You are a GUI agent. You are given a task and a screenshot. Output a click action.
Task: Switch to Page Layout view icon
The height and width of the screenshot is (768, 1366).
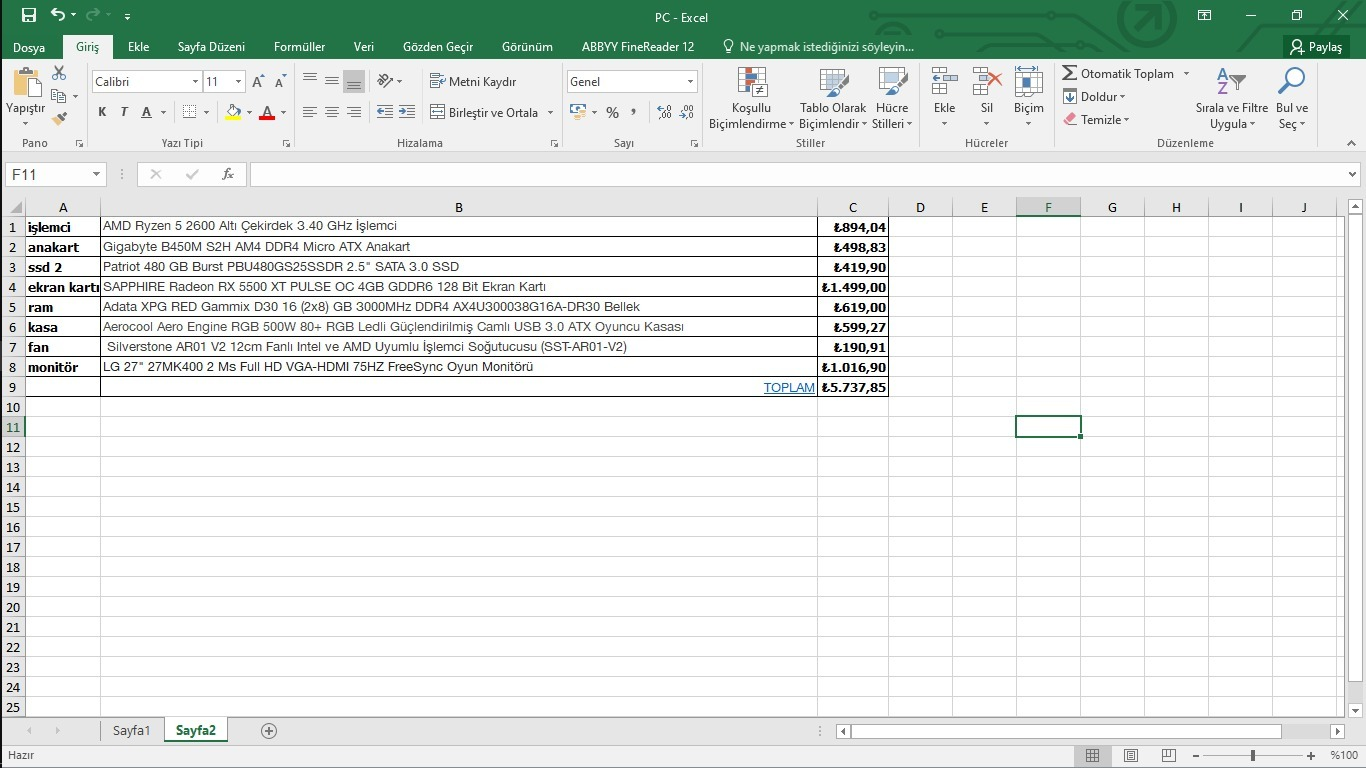1130,755
